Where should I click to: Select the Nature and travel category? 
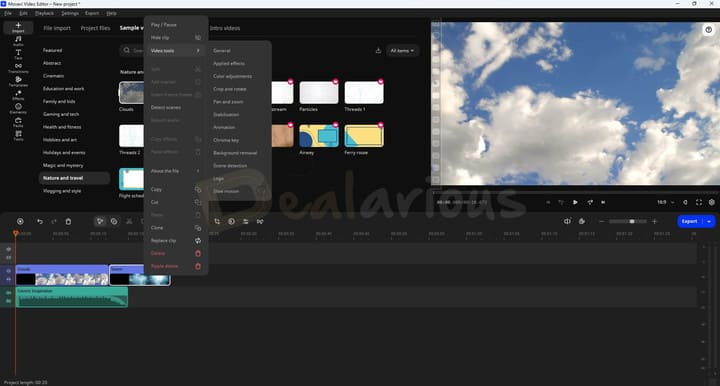pyautogui.click(x=74, y=178)
